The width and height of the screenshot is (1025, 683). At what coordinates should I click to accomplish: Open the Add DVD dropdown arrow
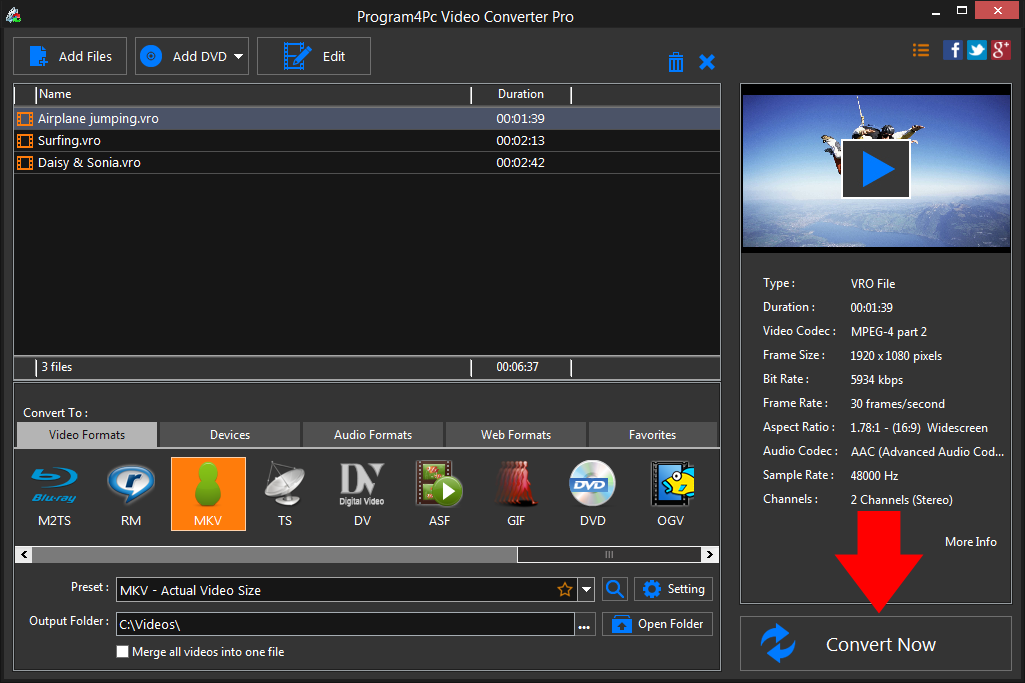pyautogui.click(x=239, y=57)
